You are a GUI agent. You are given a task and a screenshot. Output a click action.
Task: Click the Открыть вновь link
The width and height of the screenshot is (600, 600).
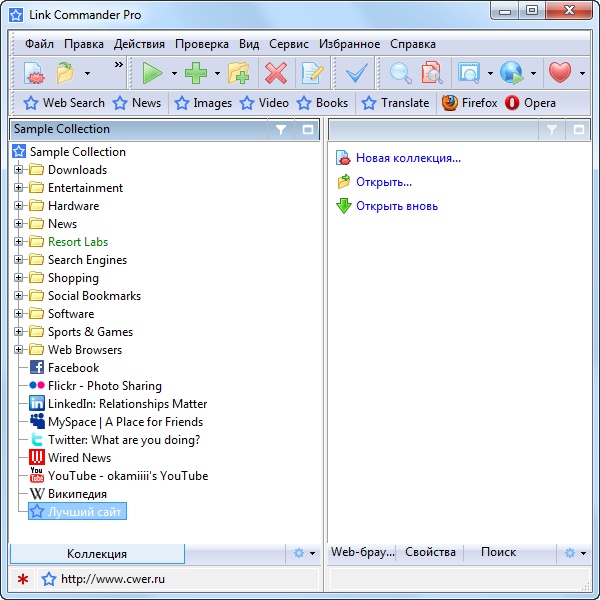click(396, 206)
